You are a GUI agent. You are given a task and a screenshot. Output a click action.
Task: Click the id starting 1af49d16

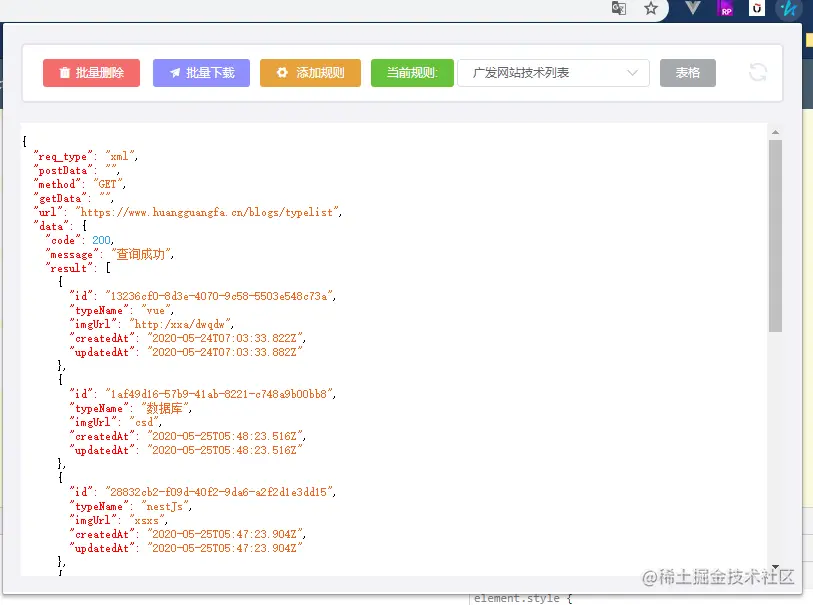219,394
